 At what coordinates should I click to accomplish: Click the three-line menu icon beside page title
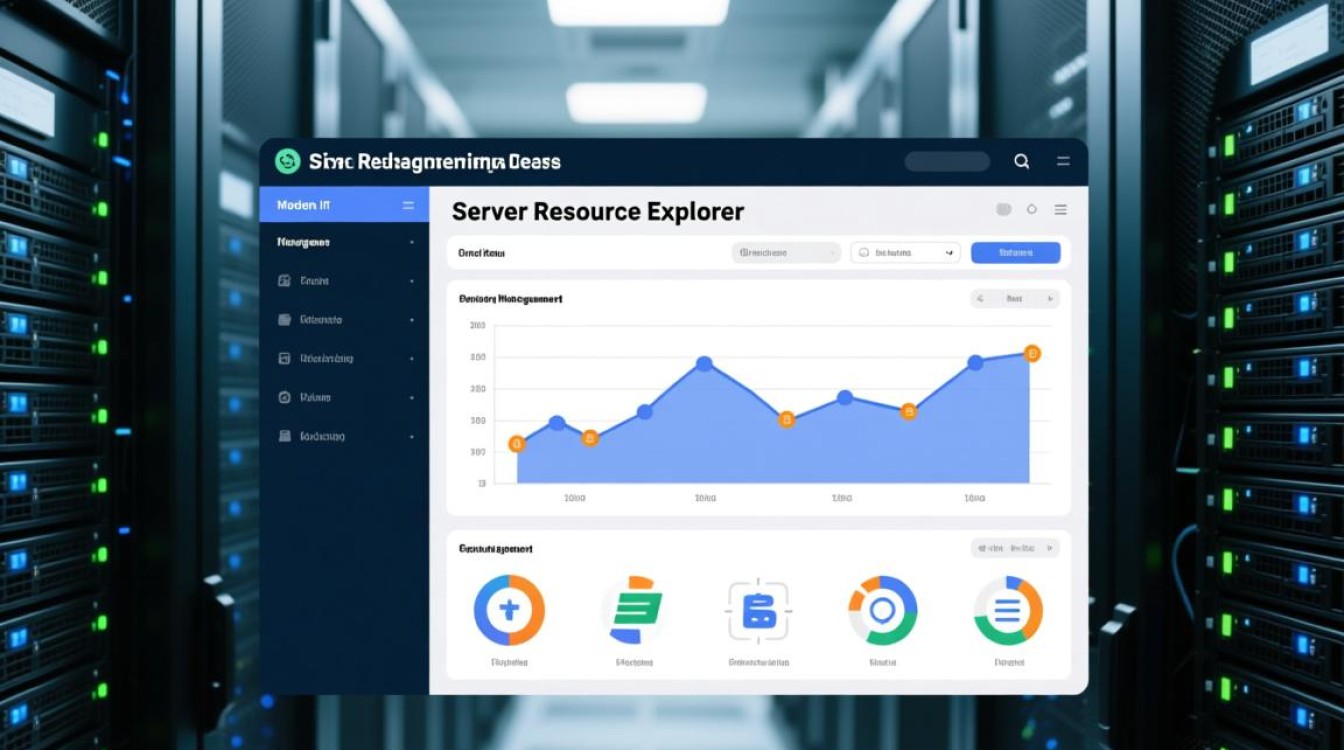coord(1060,210)
